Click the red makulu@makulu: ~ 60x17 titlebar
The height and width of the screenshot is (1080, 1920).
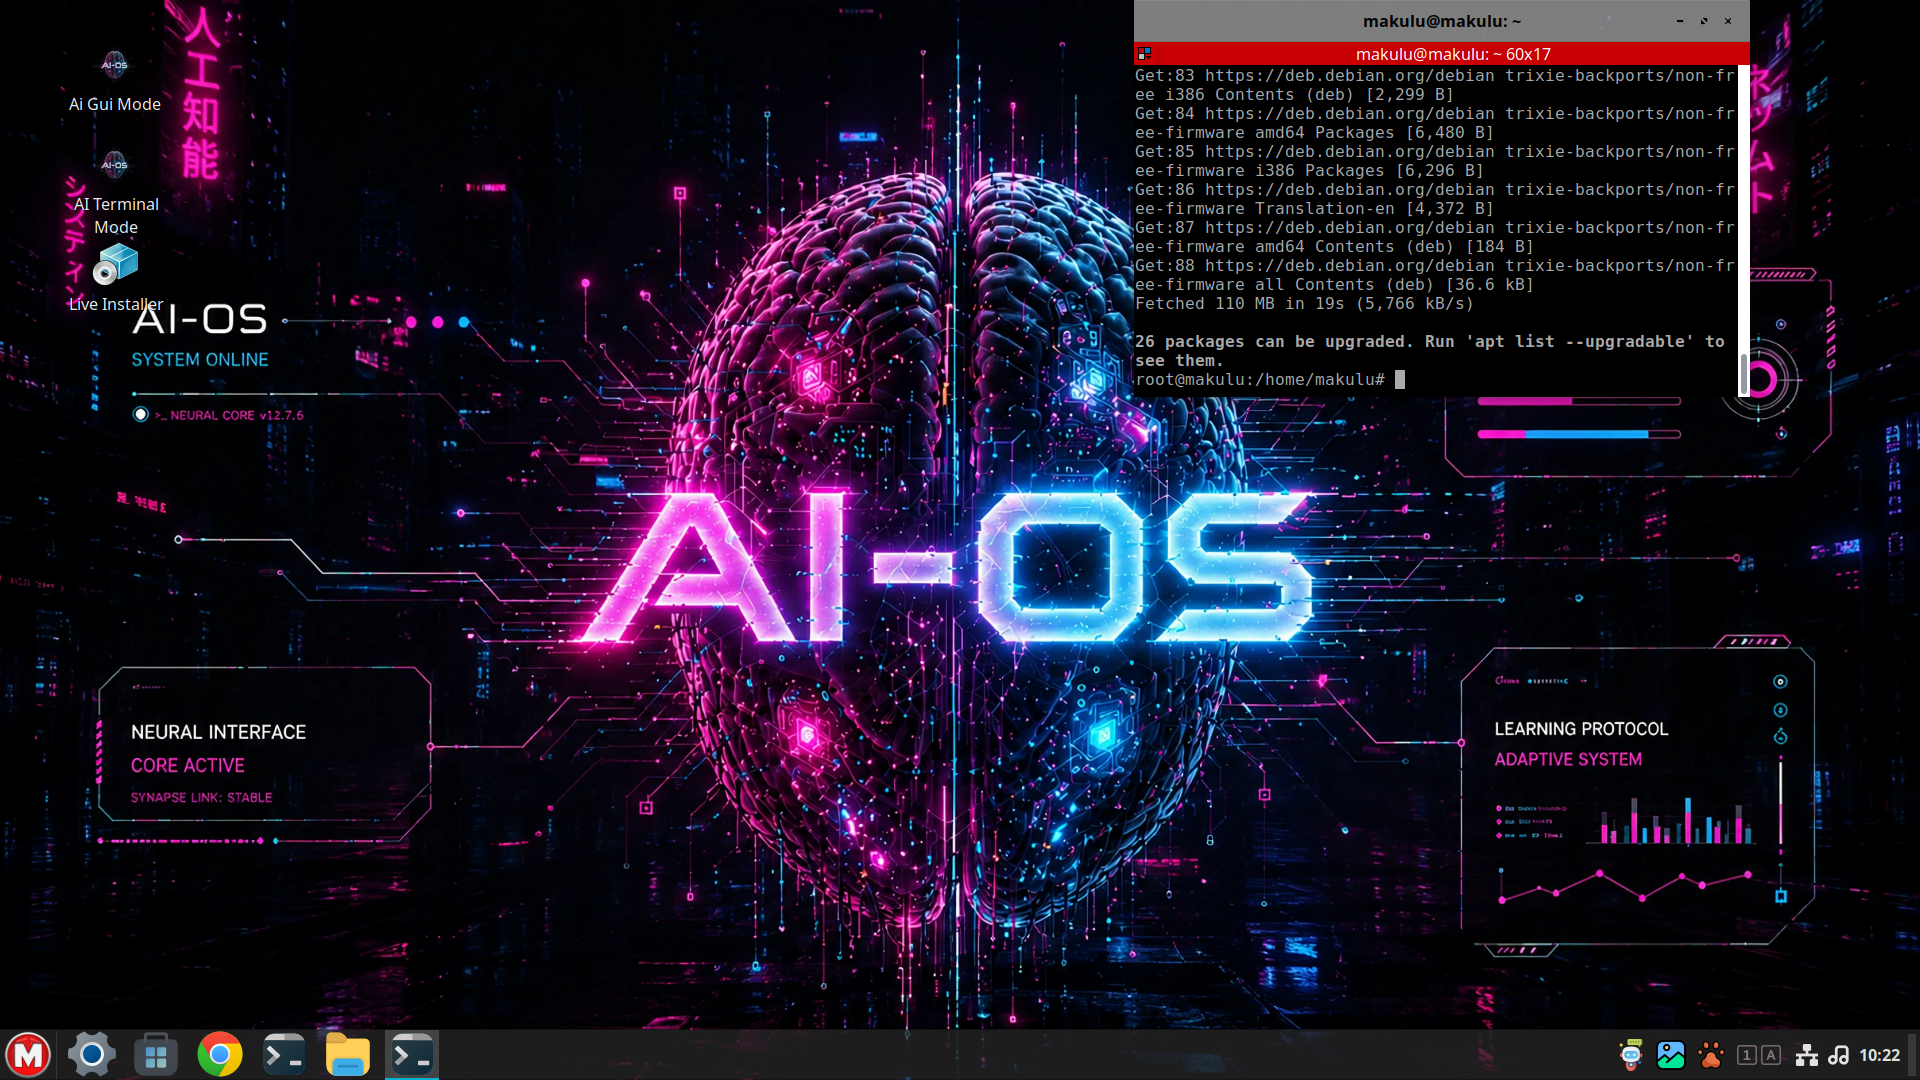click(1442, 54)
